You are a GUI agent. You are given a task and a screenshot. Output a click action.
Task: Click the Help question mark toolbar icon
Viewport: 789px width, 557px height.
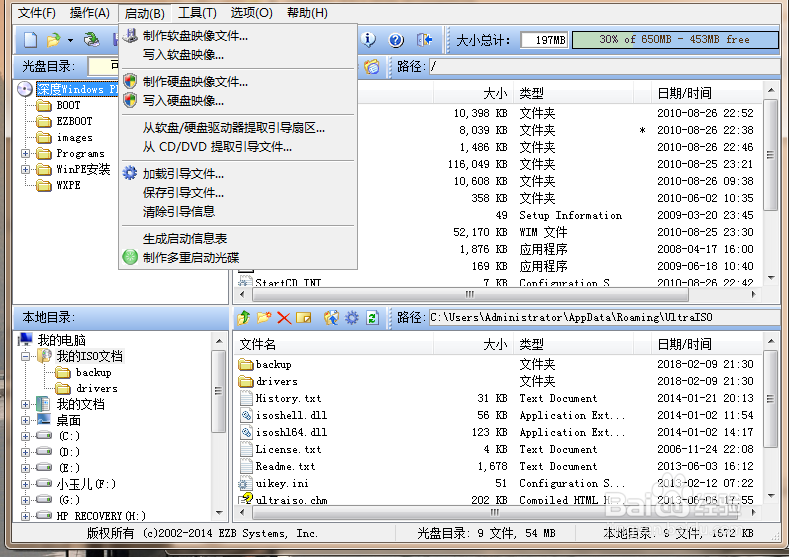click(397, 40)
